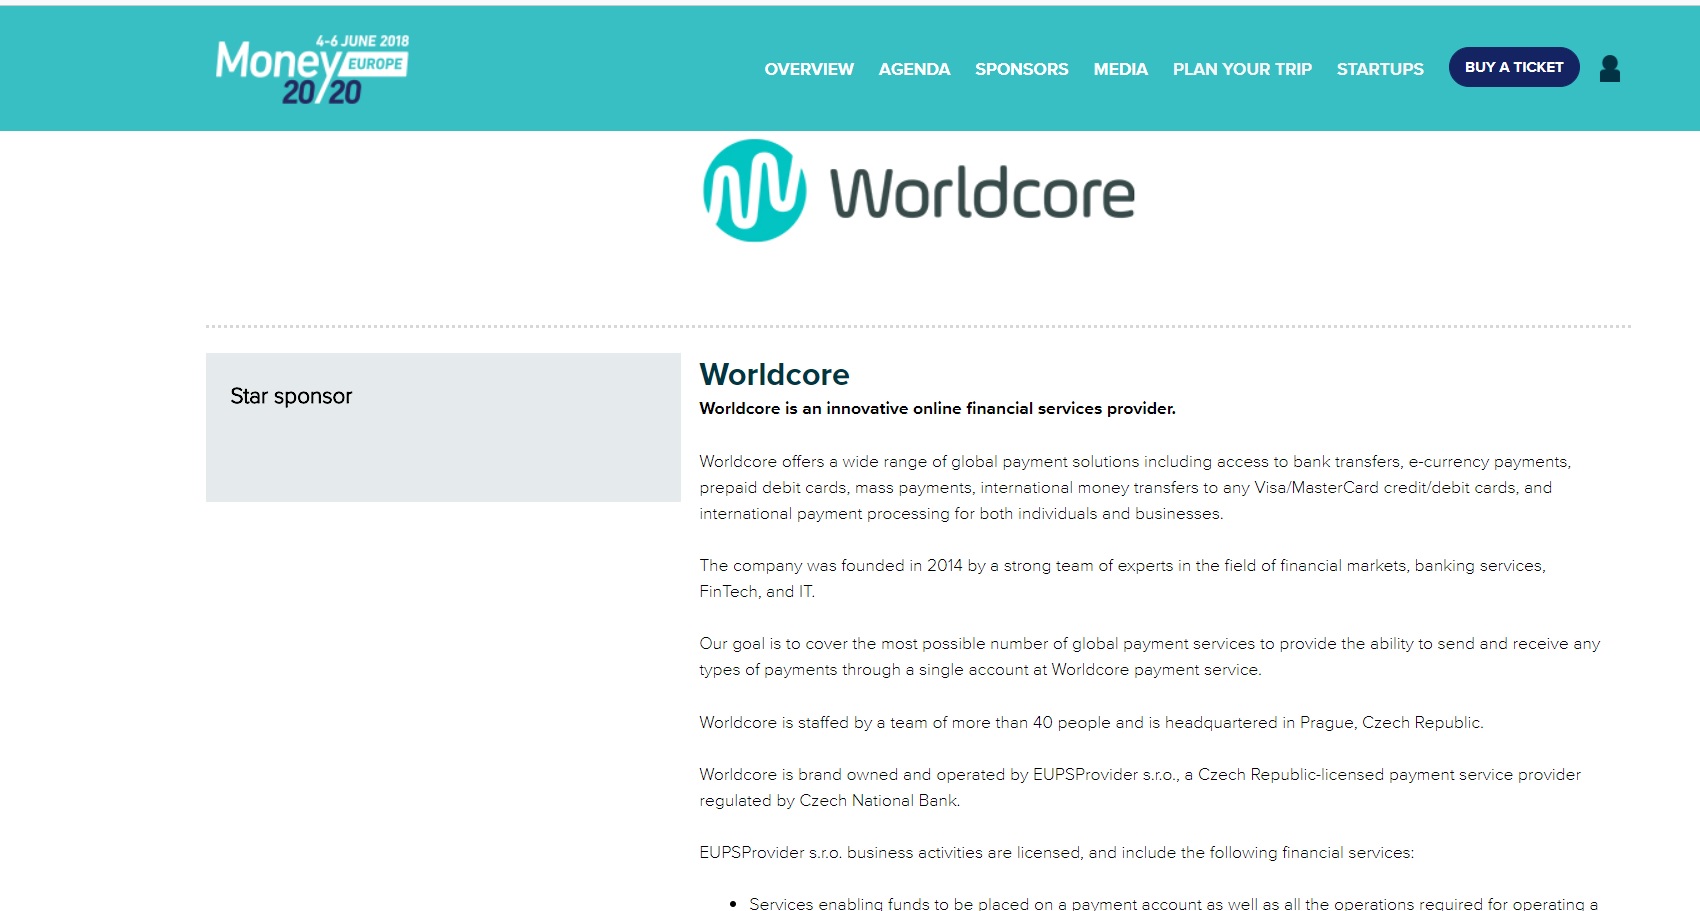
Task: Click the tagline 'Worldcore is an innovative online financial services provider.'
Action: click(x=937, y=408)
